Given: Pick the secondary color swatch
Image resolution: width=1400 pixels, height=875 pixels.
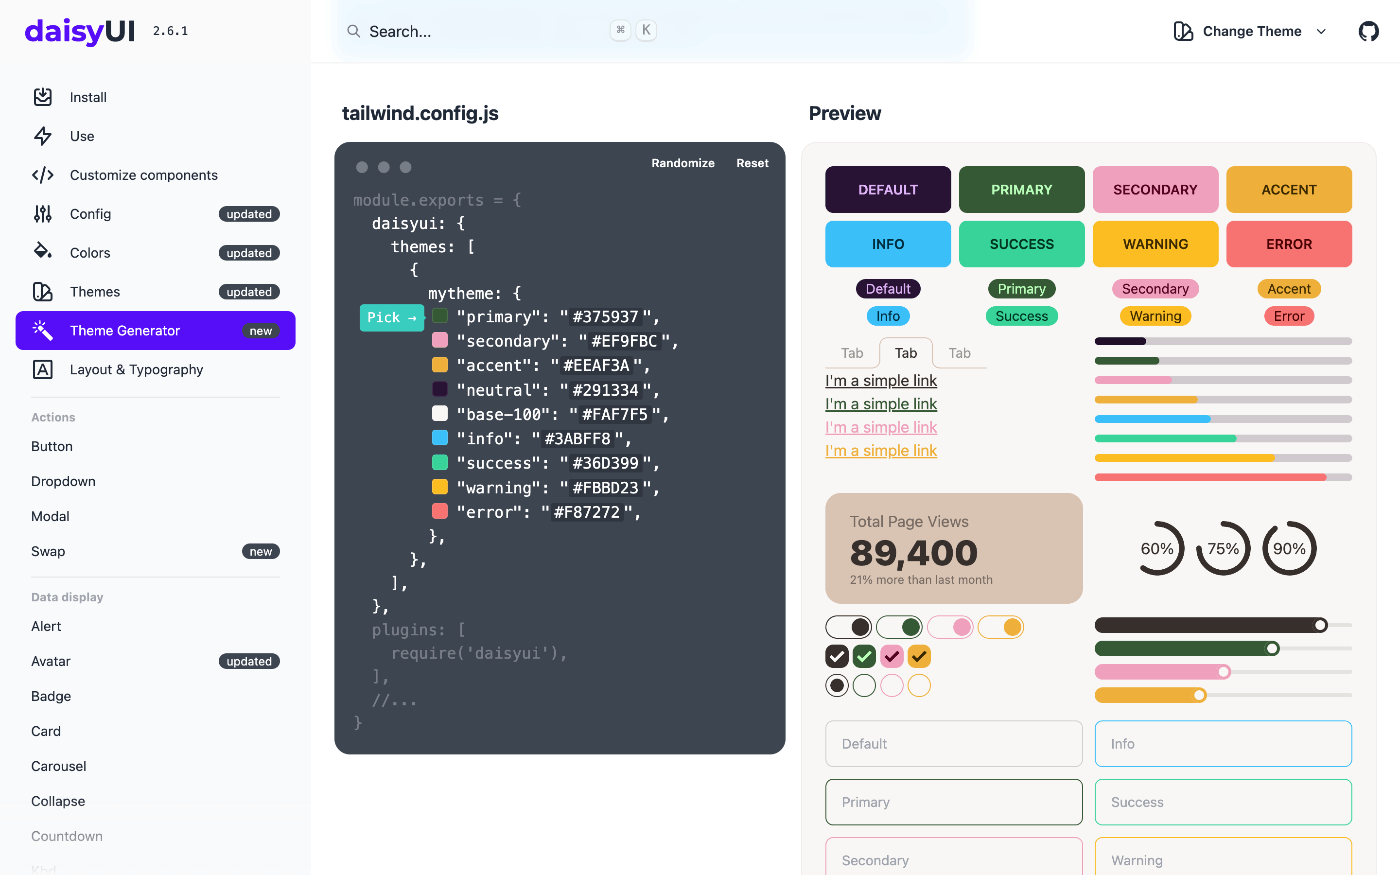Looking at the screenshot, I should 440,340.
